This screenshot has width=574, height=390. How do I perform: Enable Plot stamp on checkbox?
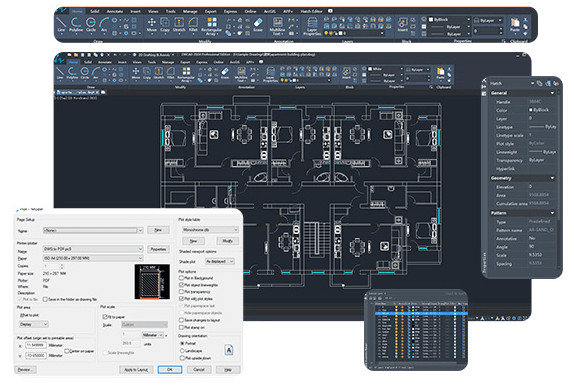pos(181,327)
